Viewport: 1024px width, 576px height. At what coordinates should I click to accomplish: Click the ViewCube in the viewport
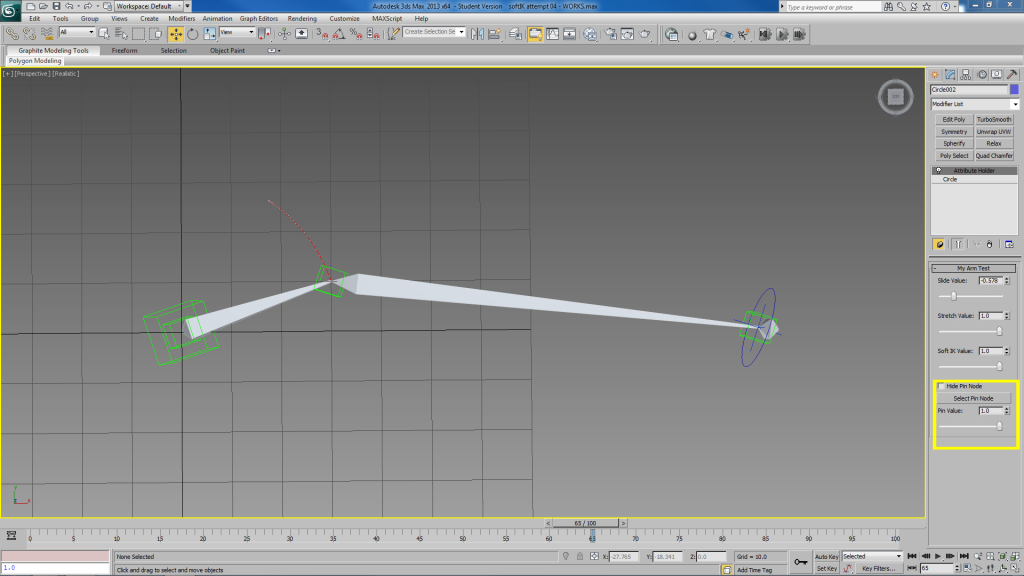tap(894, 97)
